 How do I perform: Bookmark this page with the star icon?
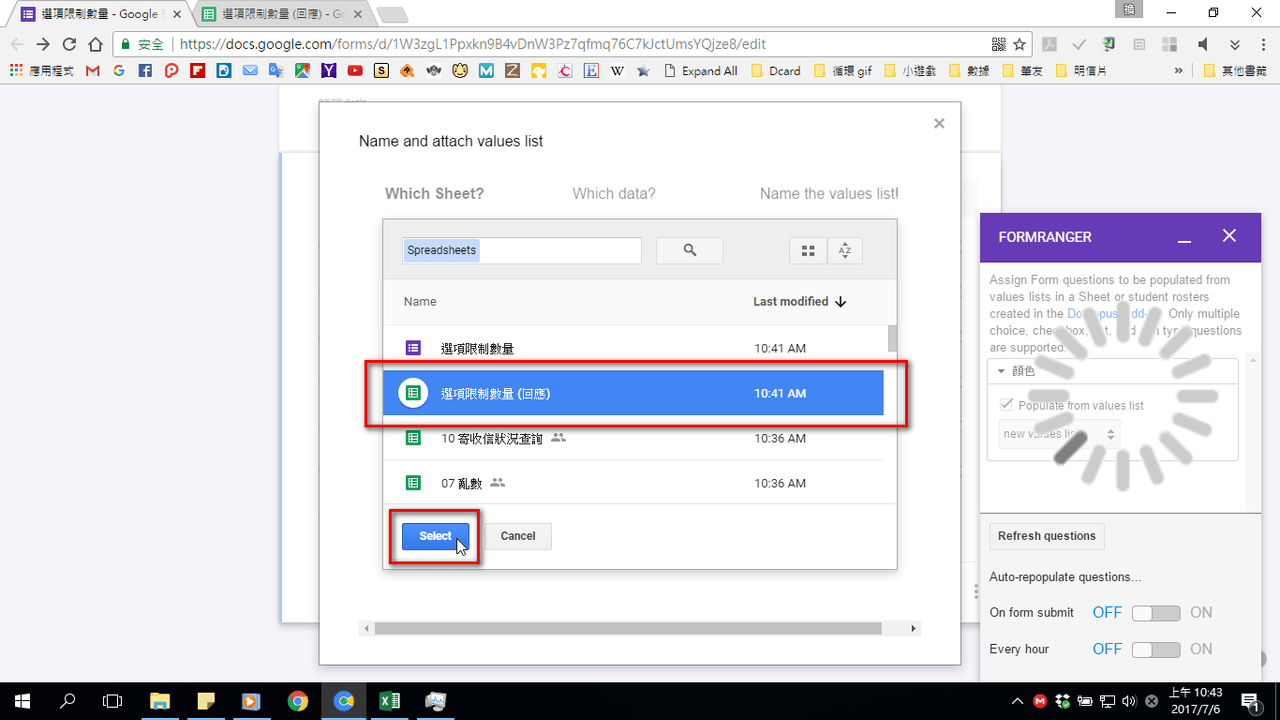pos(1020,44)
